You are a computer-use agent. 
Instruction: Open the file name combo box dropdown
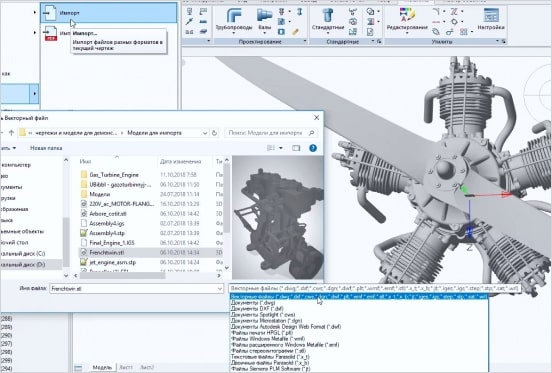pos(220,289)
